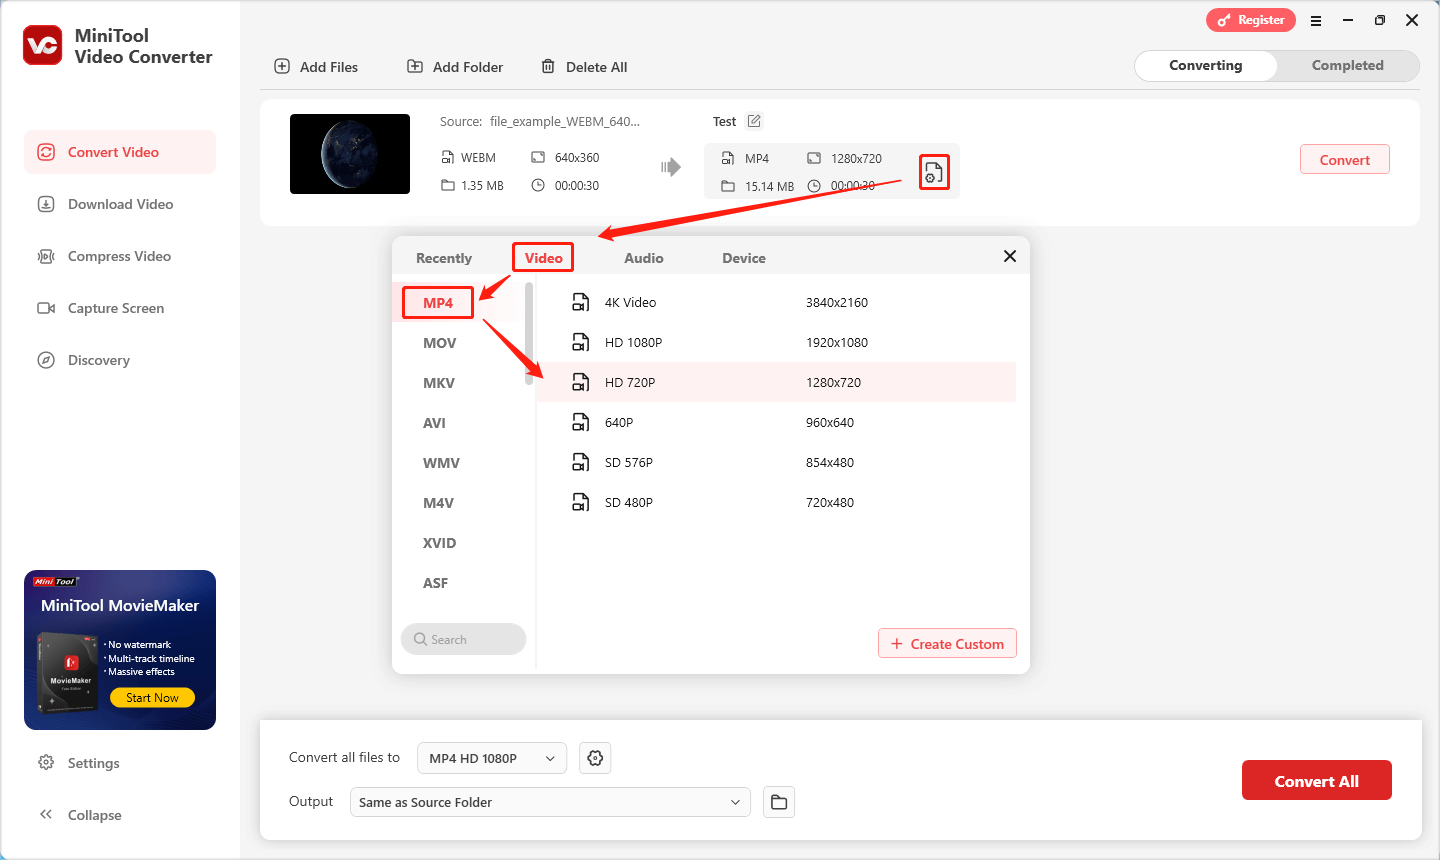The width and height of the screenshot is (1440, 860).
Task: Click the Settings gear icon in sidebar
Action: pyautogui.click(x=46, y=763)
